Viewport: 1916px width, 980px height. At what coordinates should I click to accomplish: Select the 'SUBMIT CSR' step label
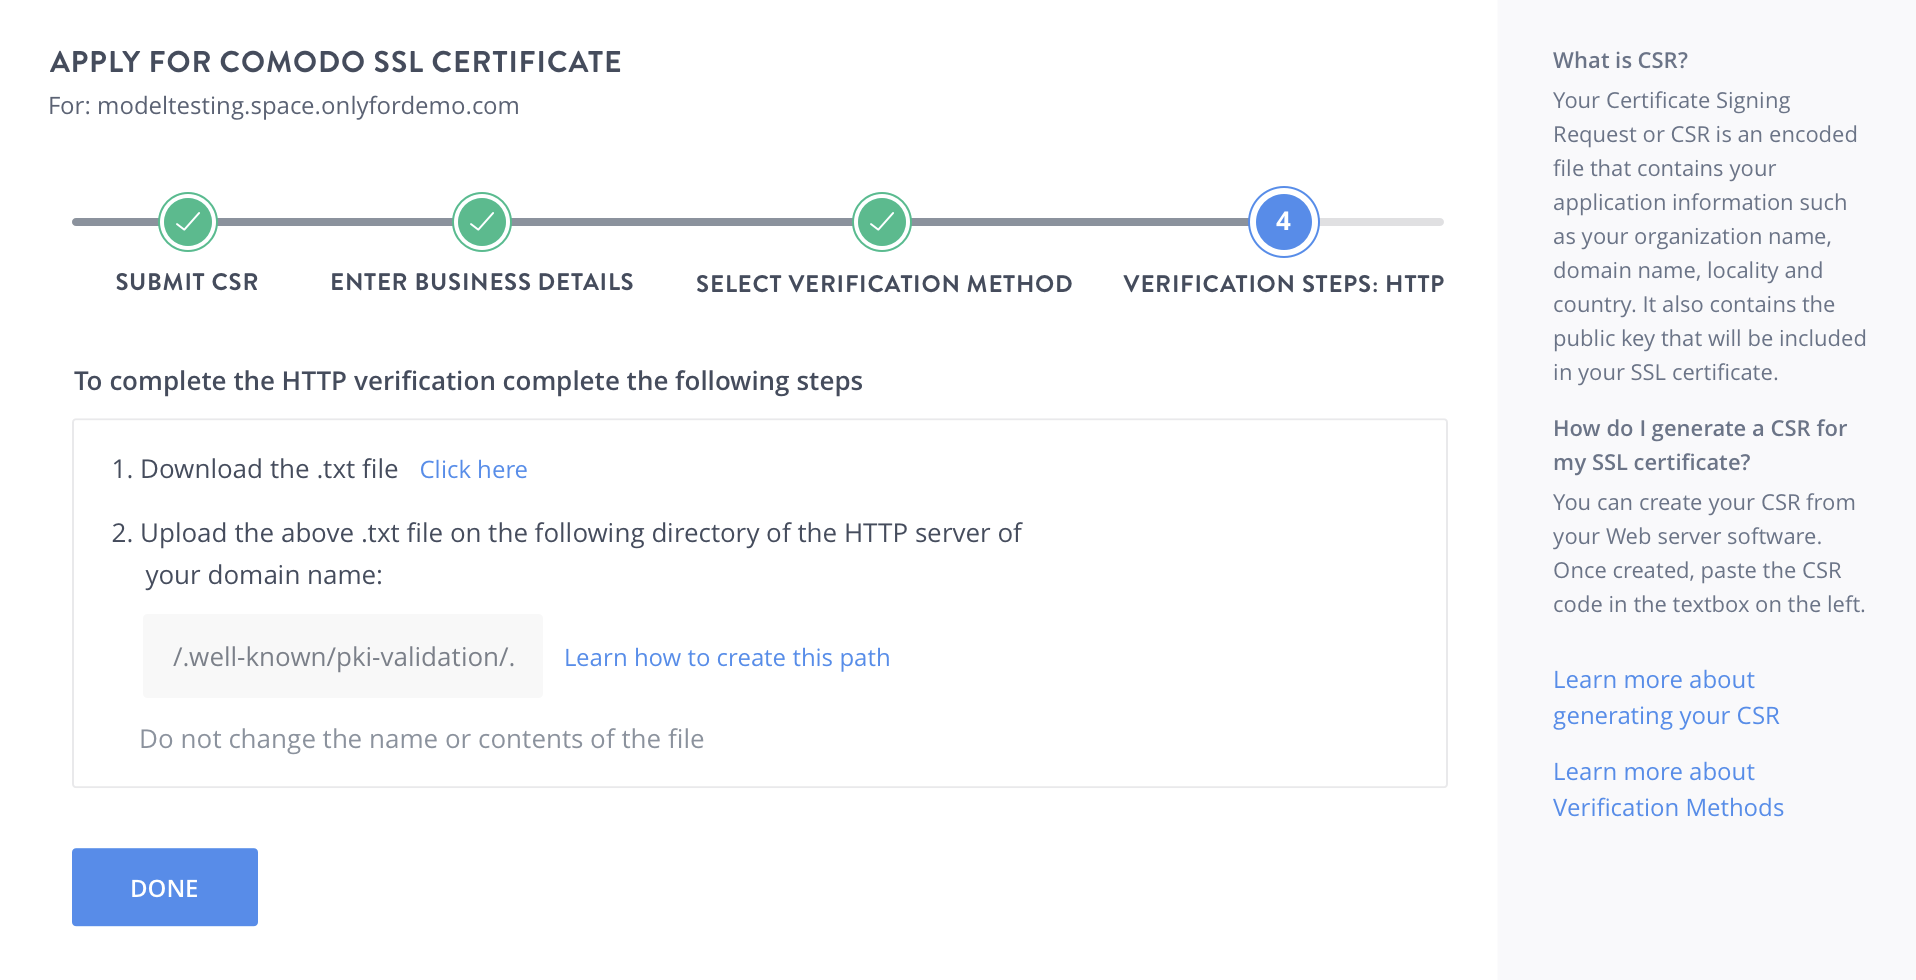187,283
